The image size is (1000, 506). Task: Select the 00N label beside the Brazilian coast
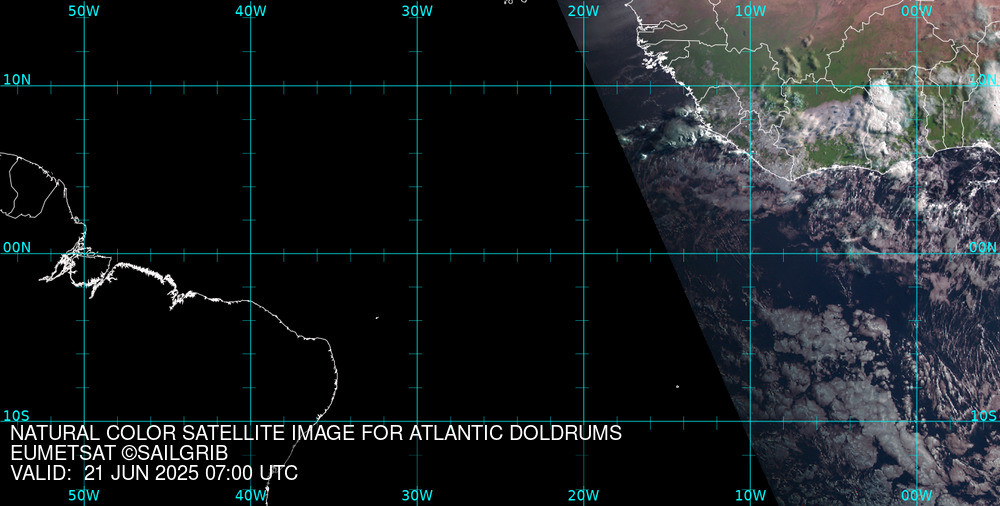(17, 248)
